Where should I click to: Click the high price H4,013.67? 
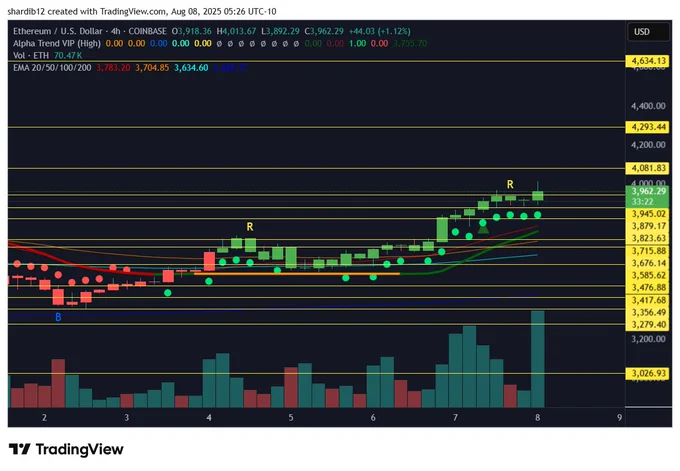pyautogui.click(x=236, y=31)
